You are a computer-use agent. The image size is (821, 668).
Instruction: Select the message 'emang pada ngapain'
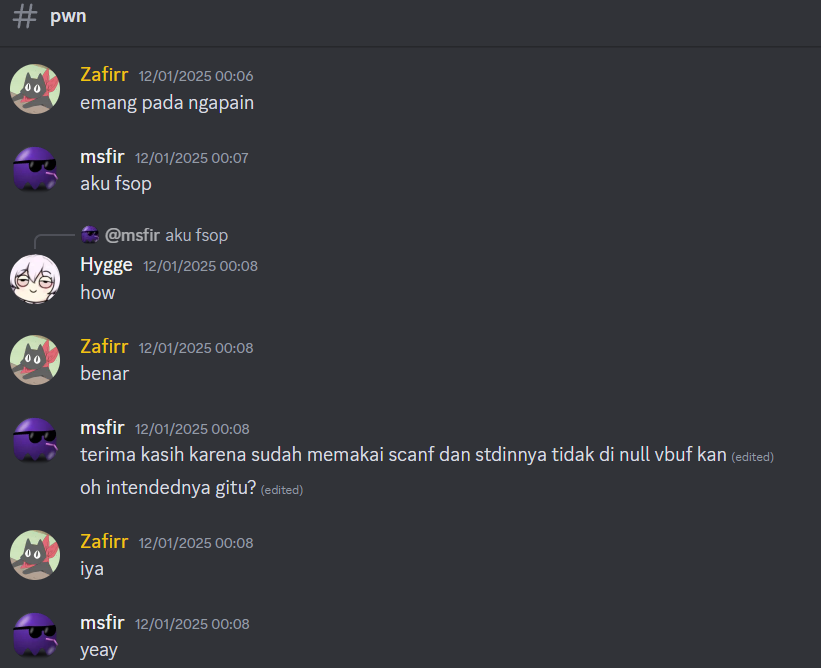pyautogui.click(x=167, y=103)
